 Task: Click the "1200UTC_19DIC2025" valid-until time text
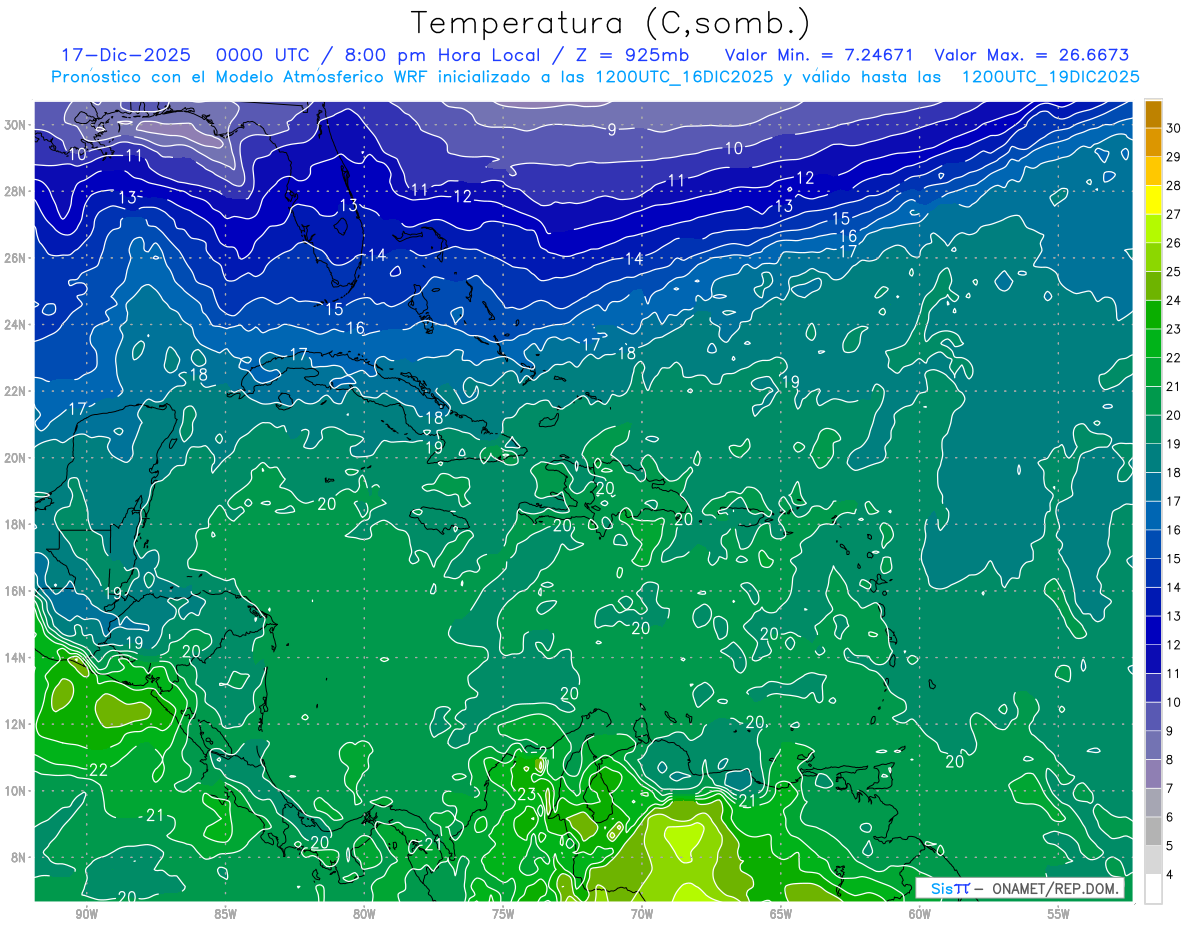coord(1051,77)
